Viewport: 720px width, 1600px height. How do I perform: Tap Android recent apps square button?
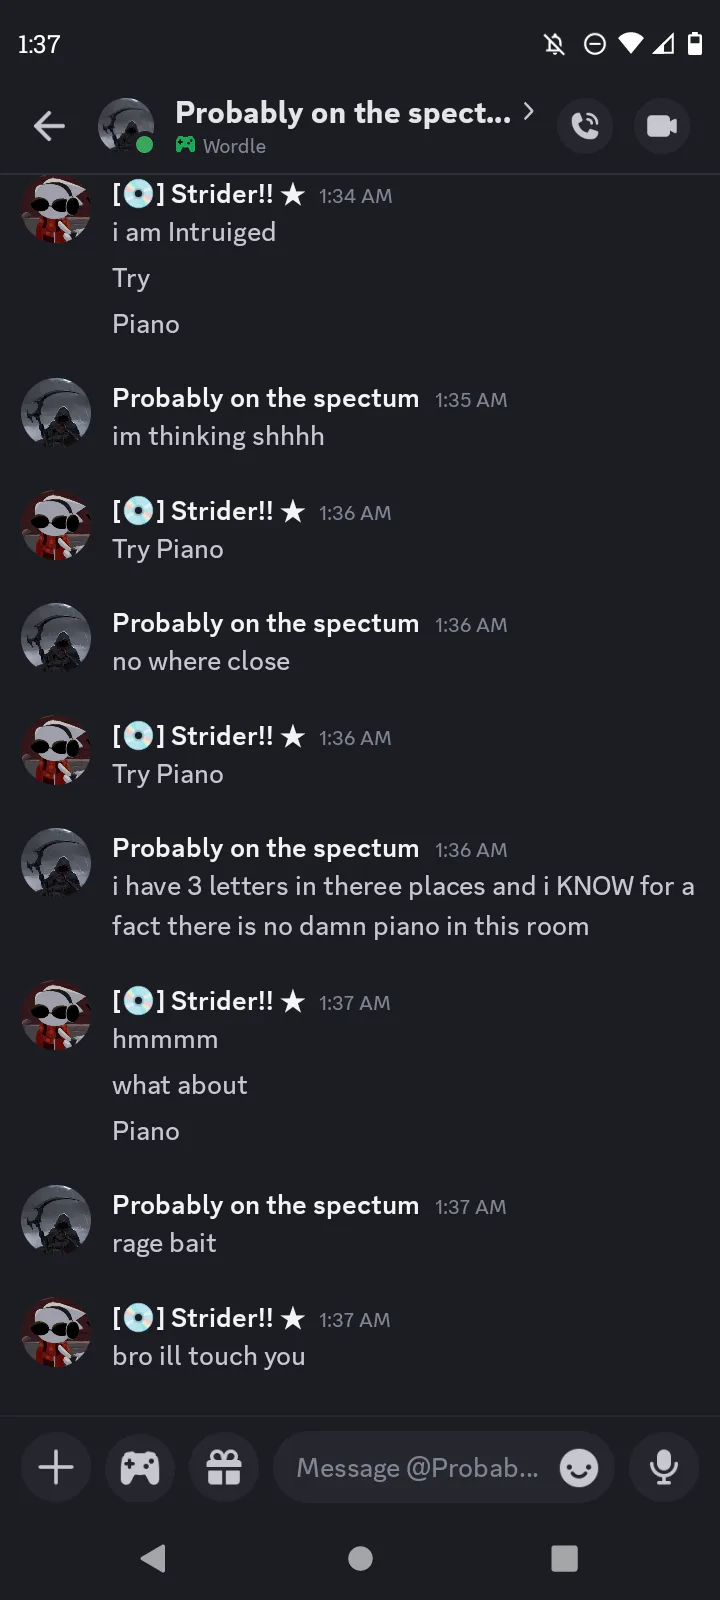[x=565, y=1558]
